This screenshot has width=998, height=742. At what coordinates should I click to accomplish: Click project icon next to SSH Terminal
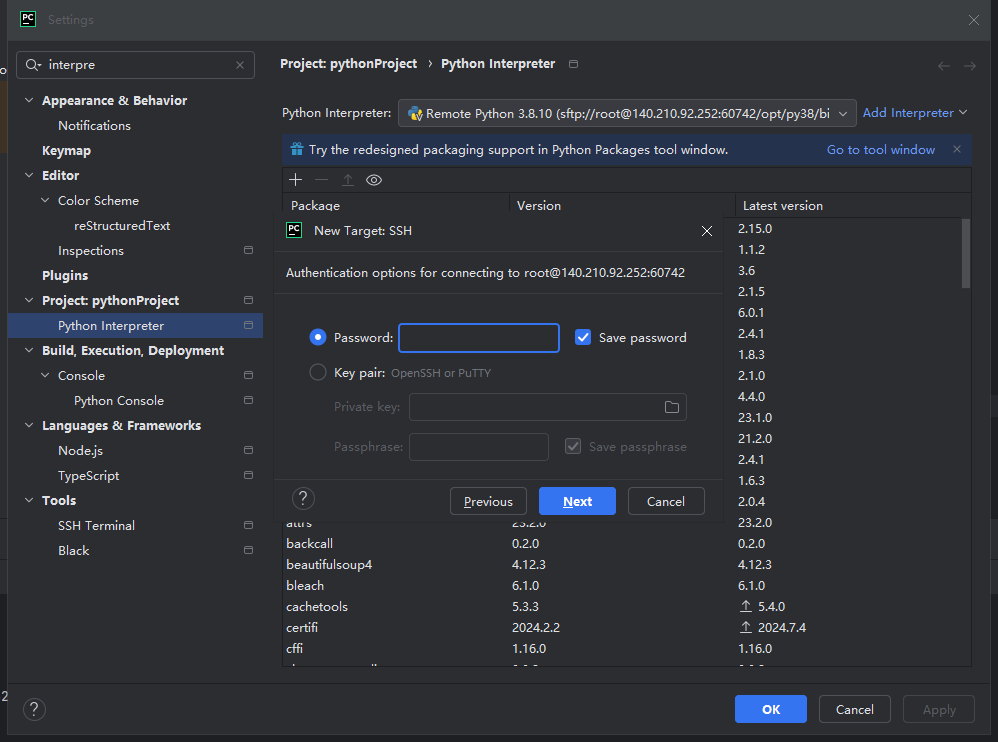pos(248,525)
